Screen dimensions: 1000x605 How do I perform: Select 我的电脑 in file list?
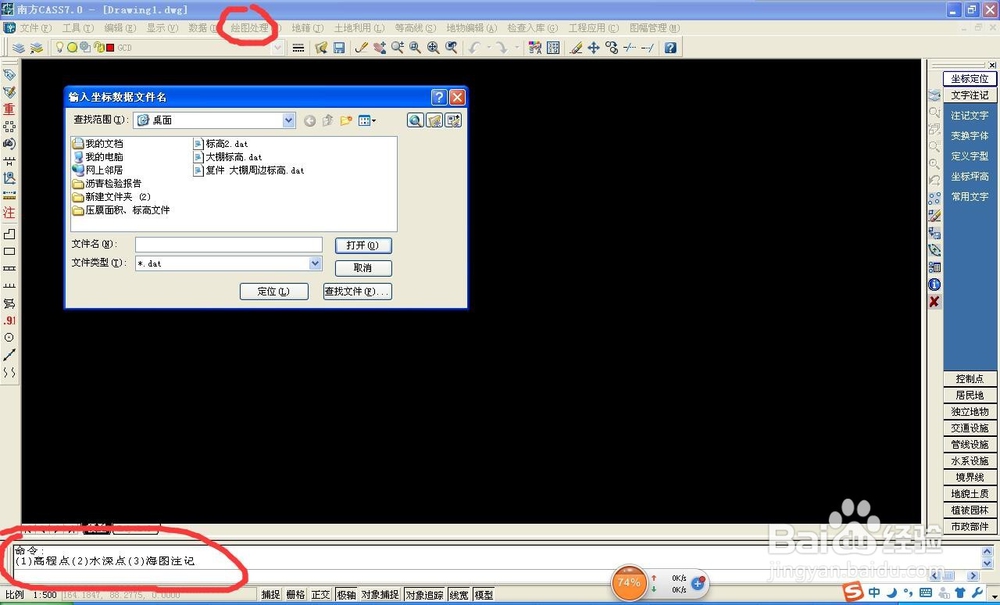click(x=98, y=157)
